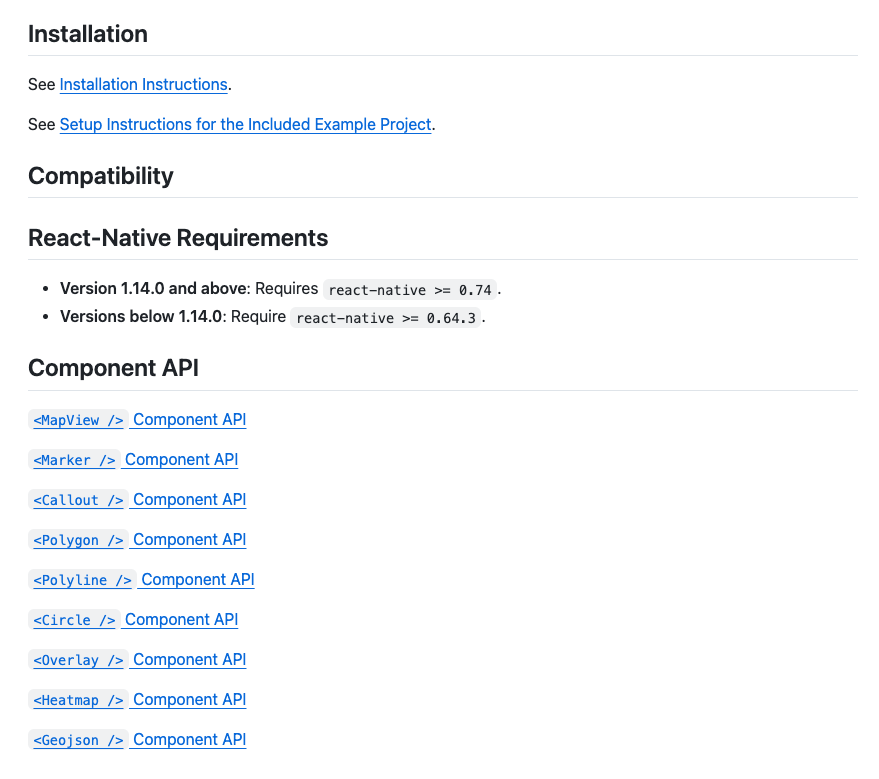Open Setup Instructions for the Included Example Project
879x779 pixels.
(x=245, y=125)
